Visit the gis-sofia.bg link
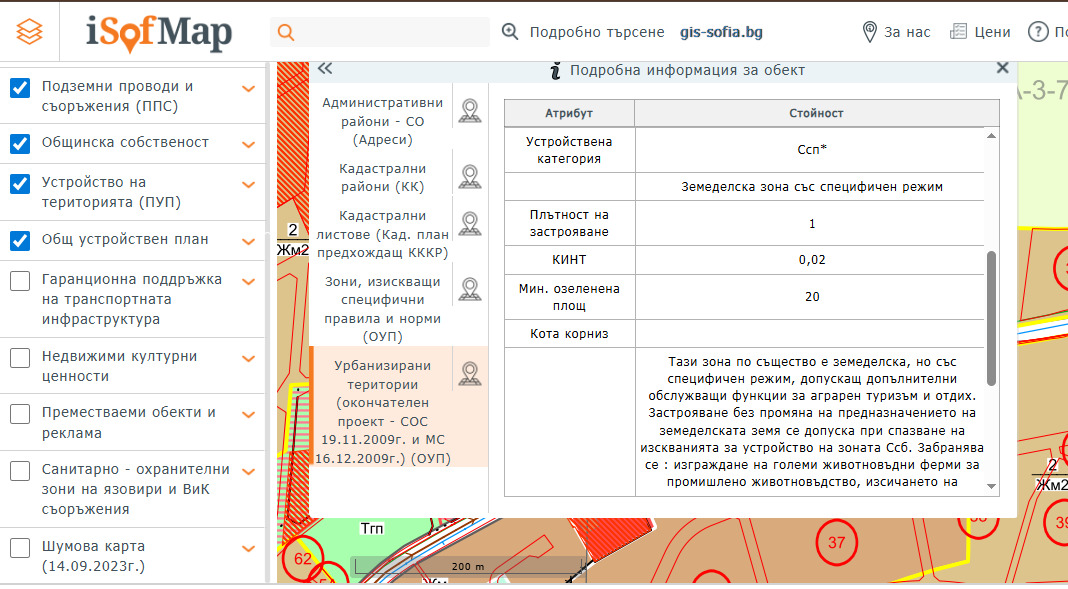 (723, 31)
